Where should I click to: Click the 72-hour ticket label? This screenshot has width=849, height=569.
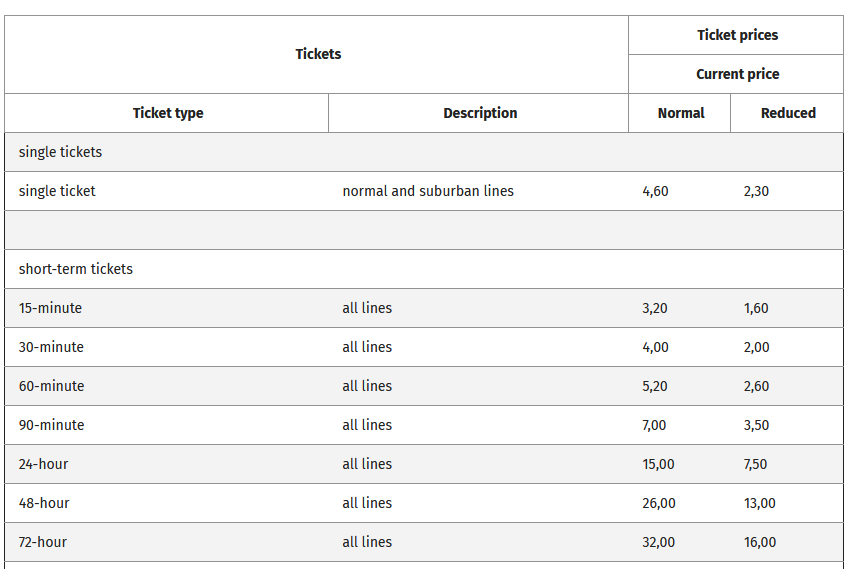43,542
